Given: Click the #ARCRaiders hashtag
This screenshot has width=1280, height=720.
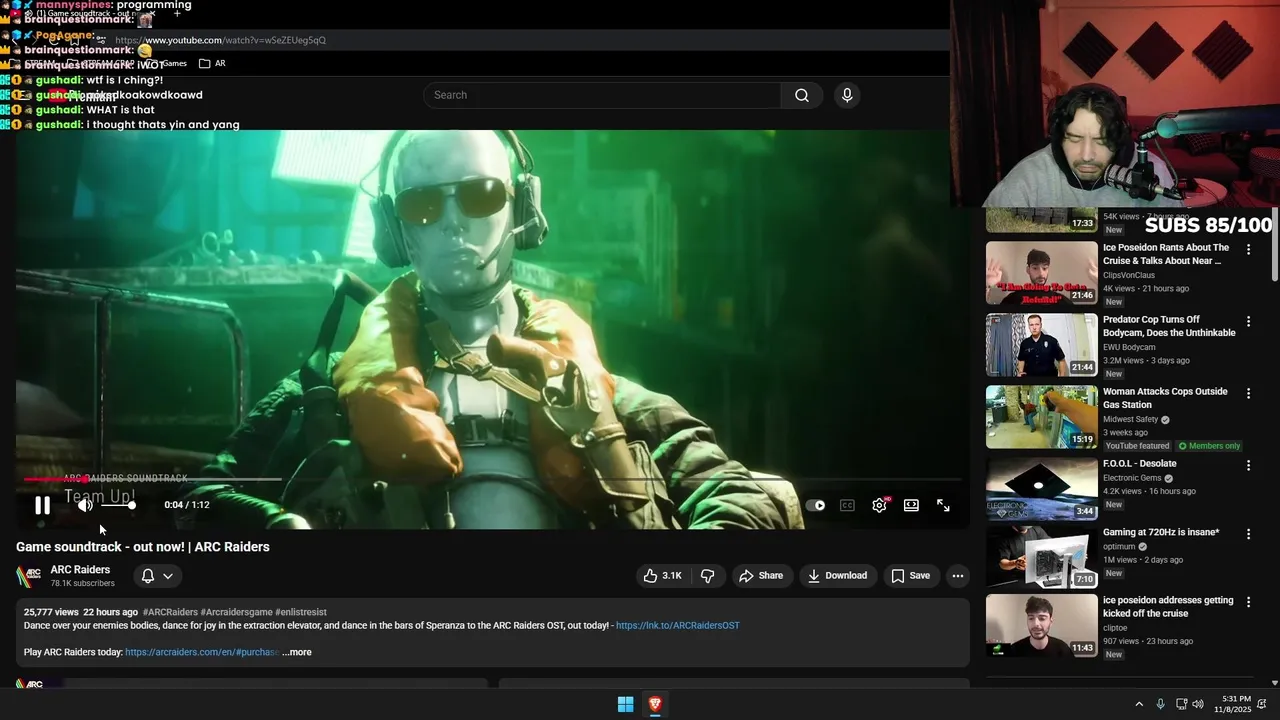Looking at the screenshot, I should [x=170, y=612].
